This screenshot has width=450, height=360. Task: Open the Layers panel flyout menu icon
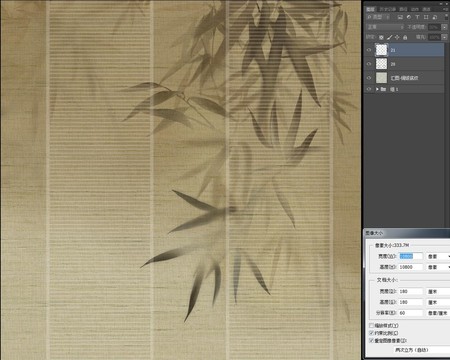pos(446,9)
